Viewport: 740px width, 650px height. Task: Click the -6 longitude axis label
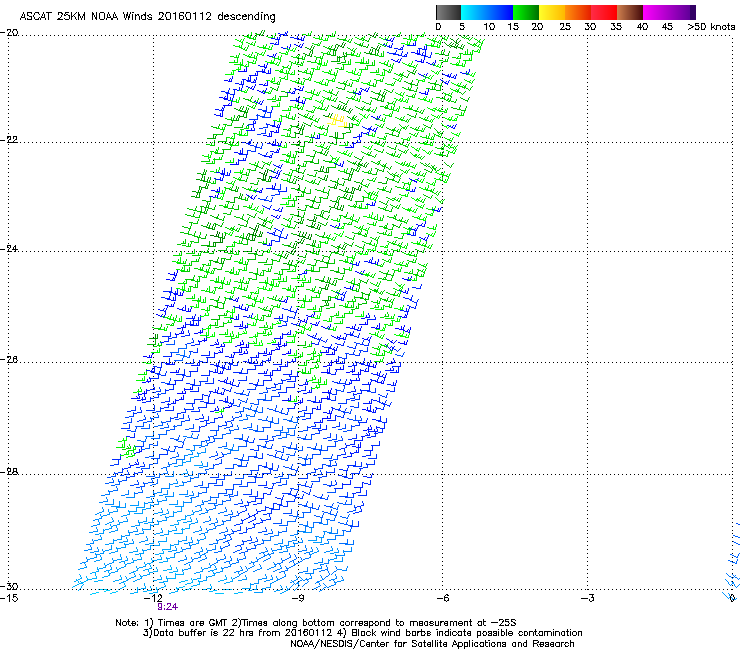[x=442, y=598]
